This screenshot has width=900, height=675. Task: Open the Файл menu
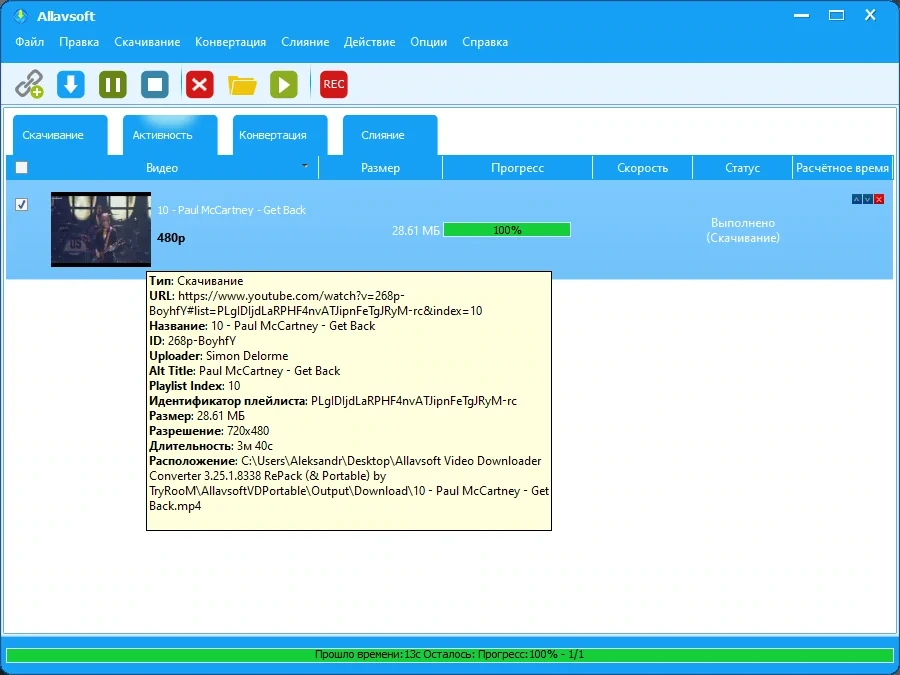pos(29,42)
